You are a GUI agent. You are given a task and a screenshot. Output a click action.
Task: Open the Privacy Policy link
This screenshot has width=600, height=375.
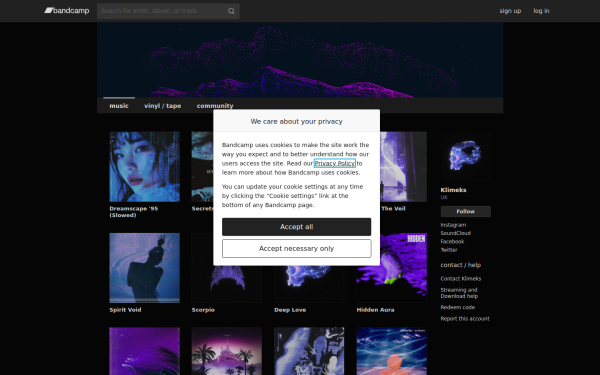(x=335, y=163)
